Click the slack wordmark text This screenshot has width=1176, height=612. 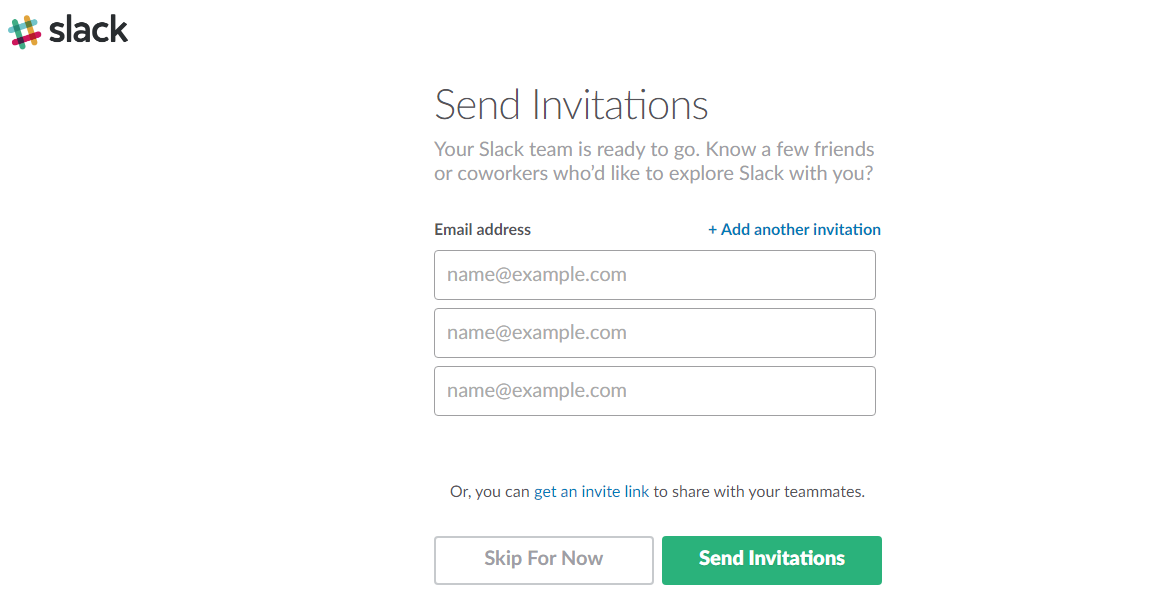point(89,30)
